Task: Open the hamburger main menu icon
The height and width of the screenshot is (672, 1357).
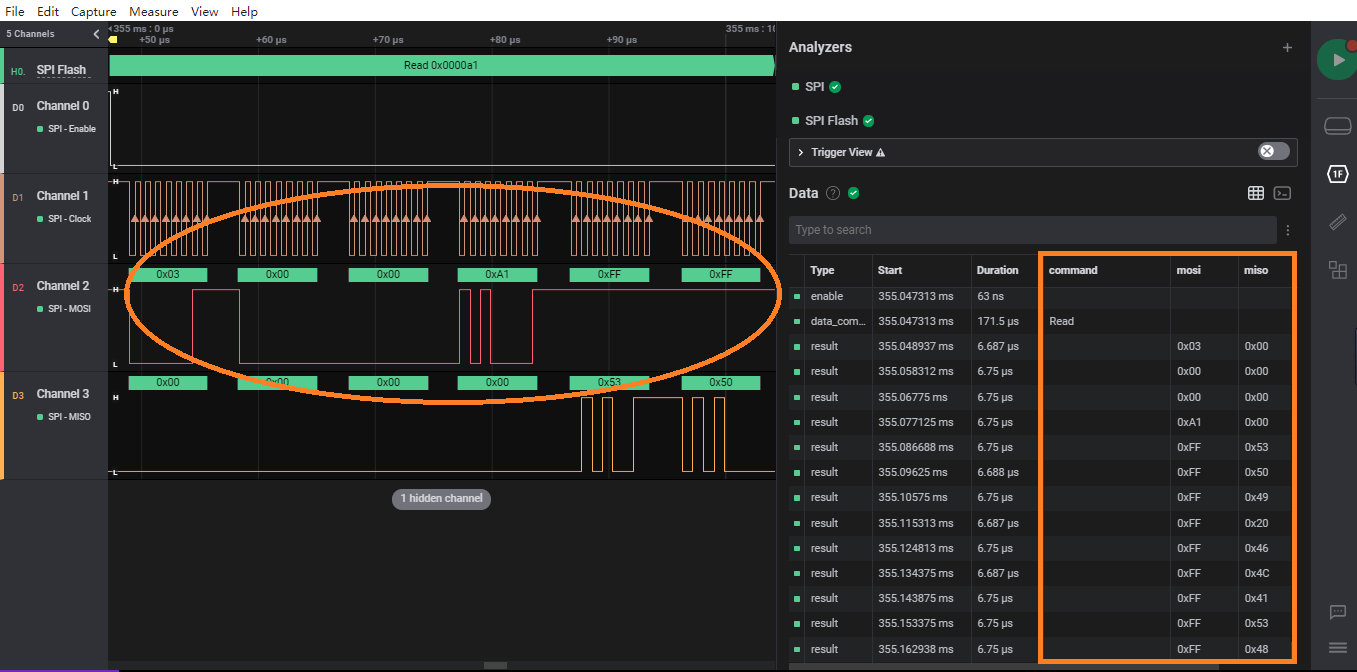Action: coord(1337,647)
